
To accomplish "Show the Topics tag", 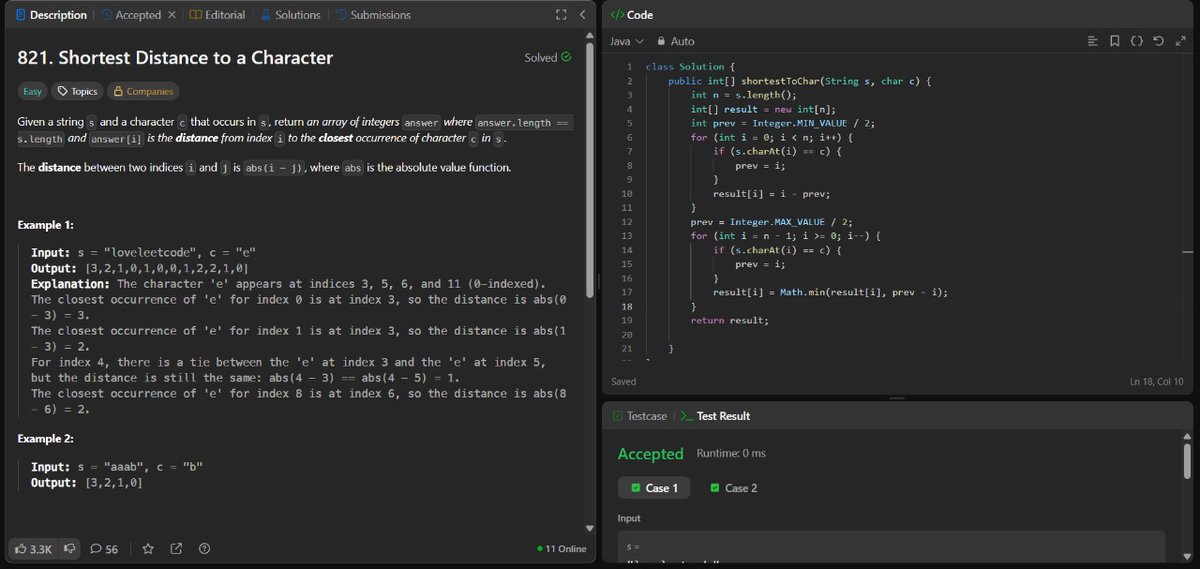I will [77, 91].
